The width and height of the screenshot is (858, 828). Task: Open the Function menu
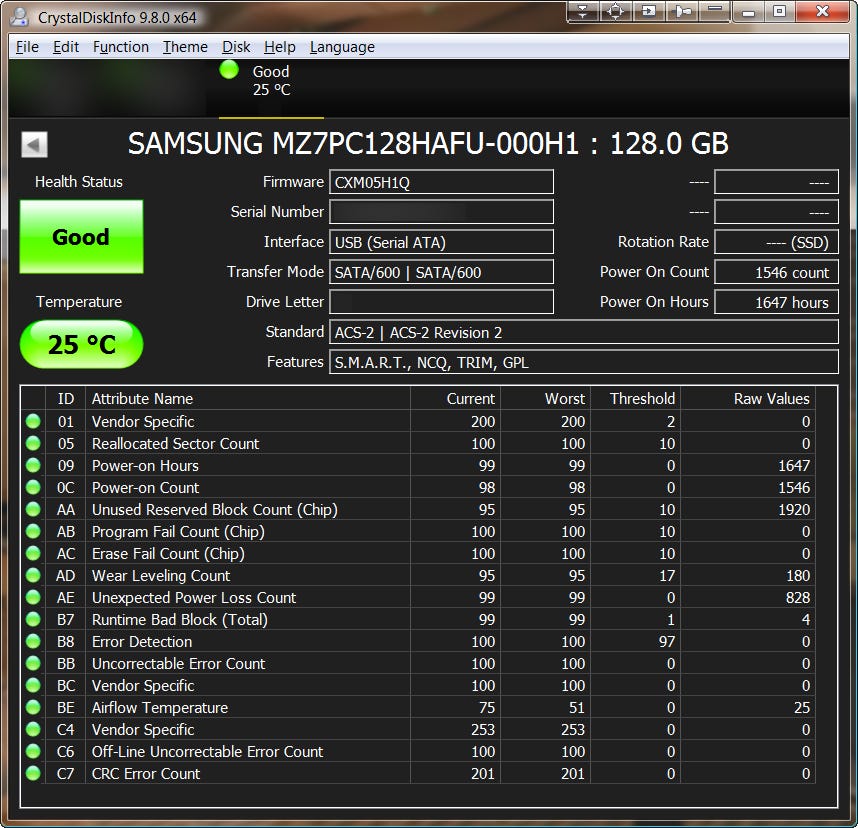click(121, 47)
